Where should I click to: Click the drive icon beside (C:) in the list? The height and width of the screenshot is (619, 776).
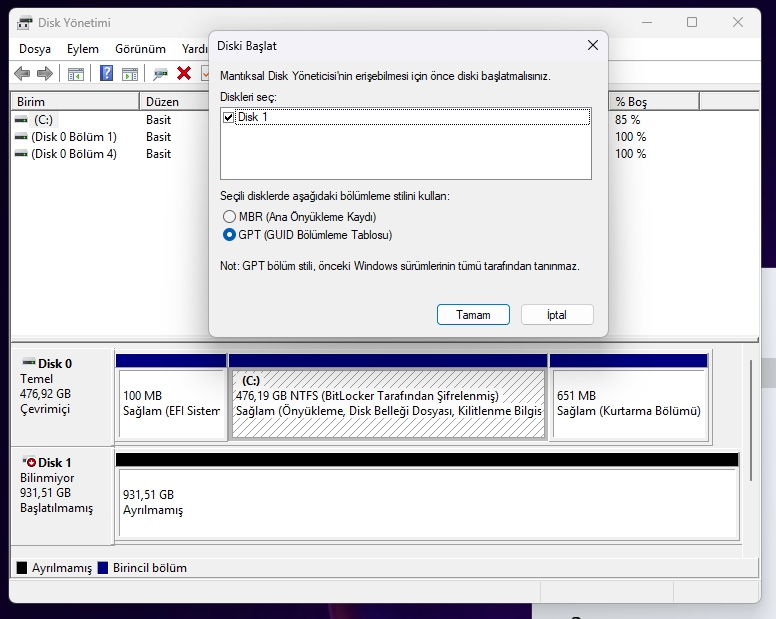click(21, 120)
